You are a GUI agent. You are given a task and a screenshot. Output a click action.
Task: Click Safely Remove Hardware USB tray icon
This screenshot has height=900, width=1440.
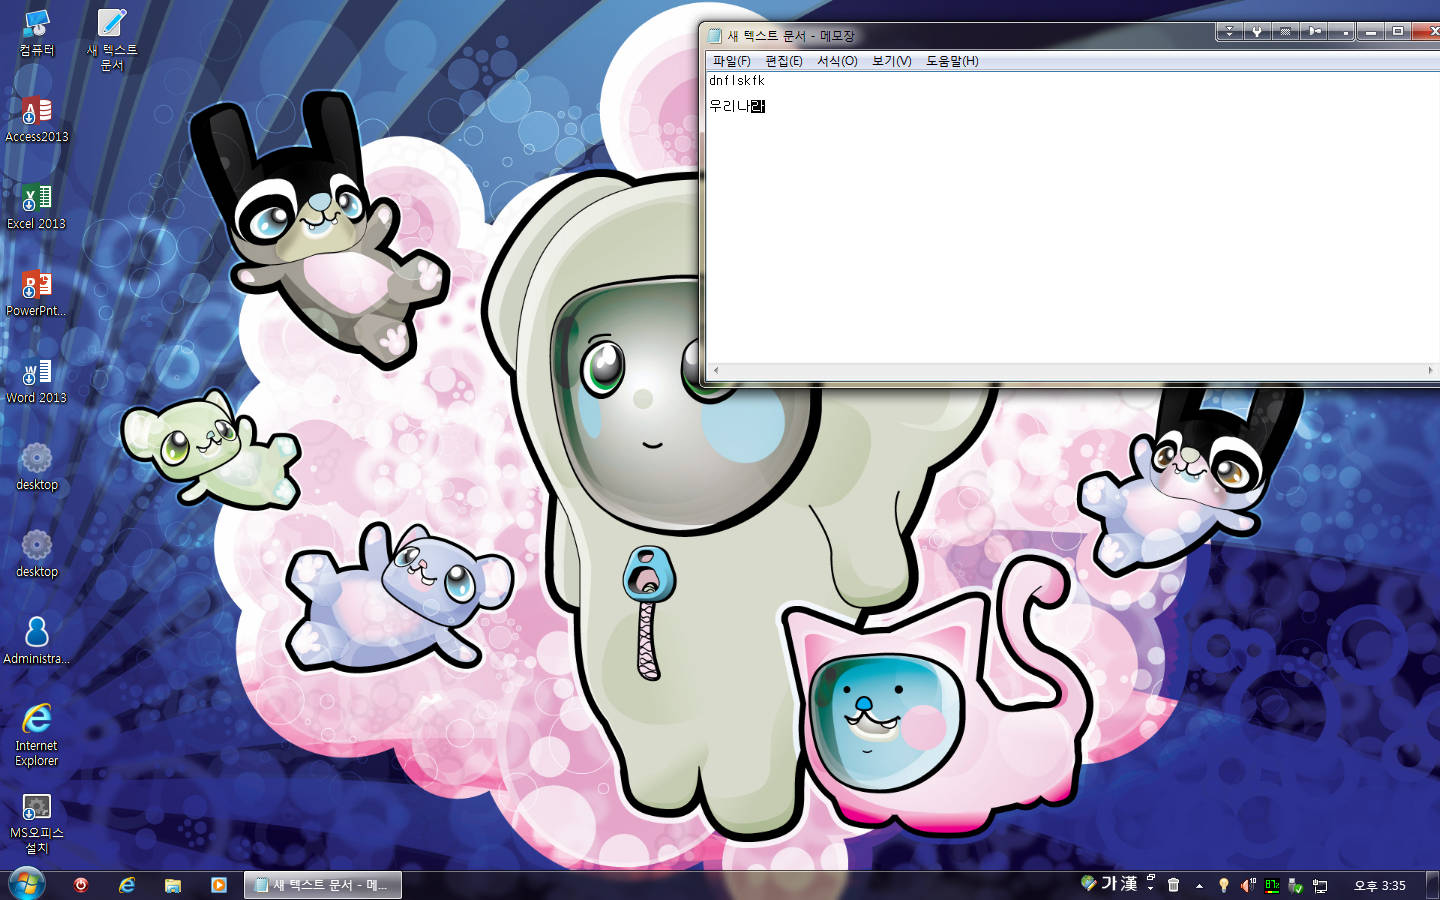[x=1296, y=886]
